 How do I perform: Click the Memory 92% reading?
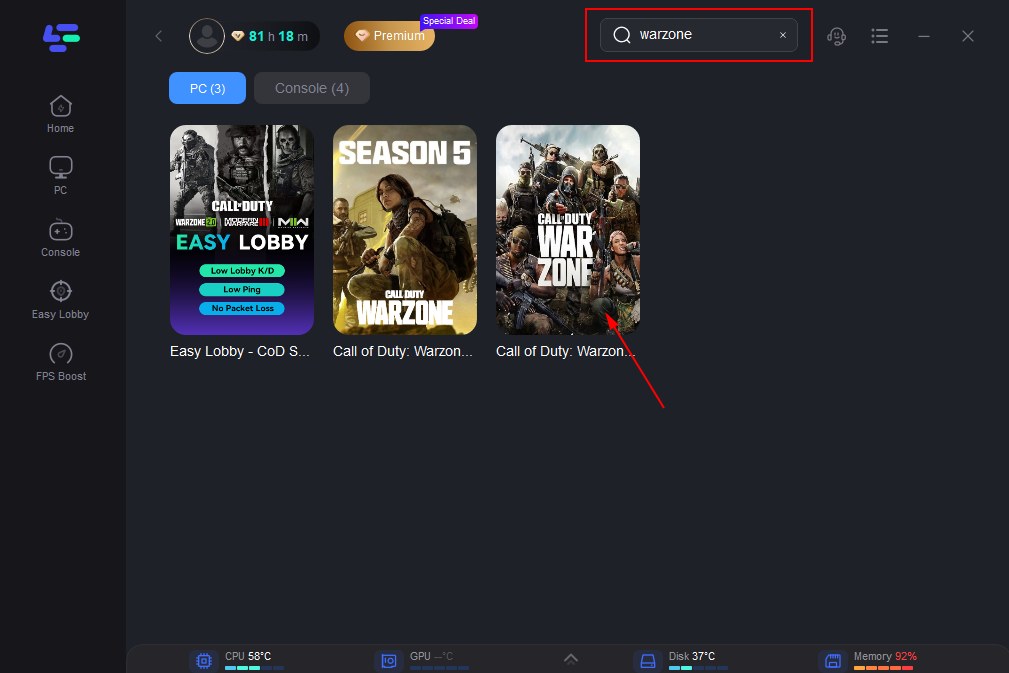[x=885, y=656]
